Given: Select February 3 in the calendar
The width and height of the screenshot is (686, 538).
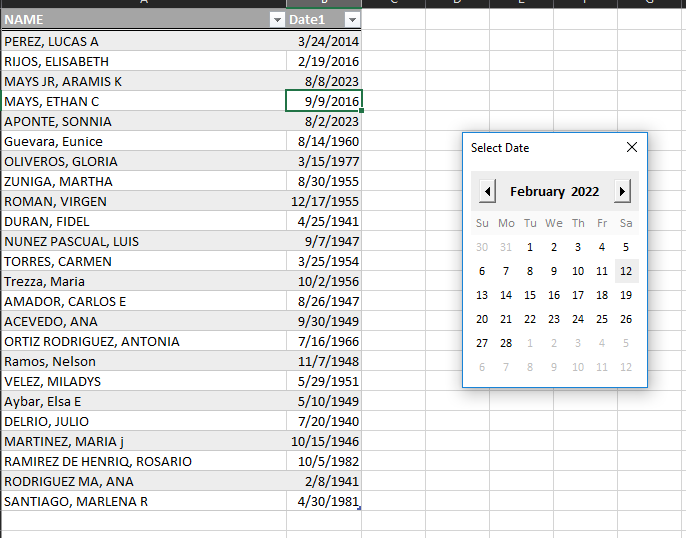Looking at the screenshot, I should [578, 247].
